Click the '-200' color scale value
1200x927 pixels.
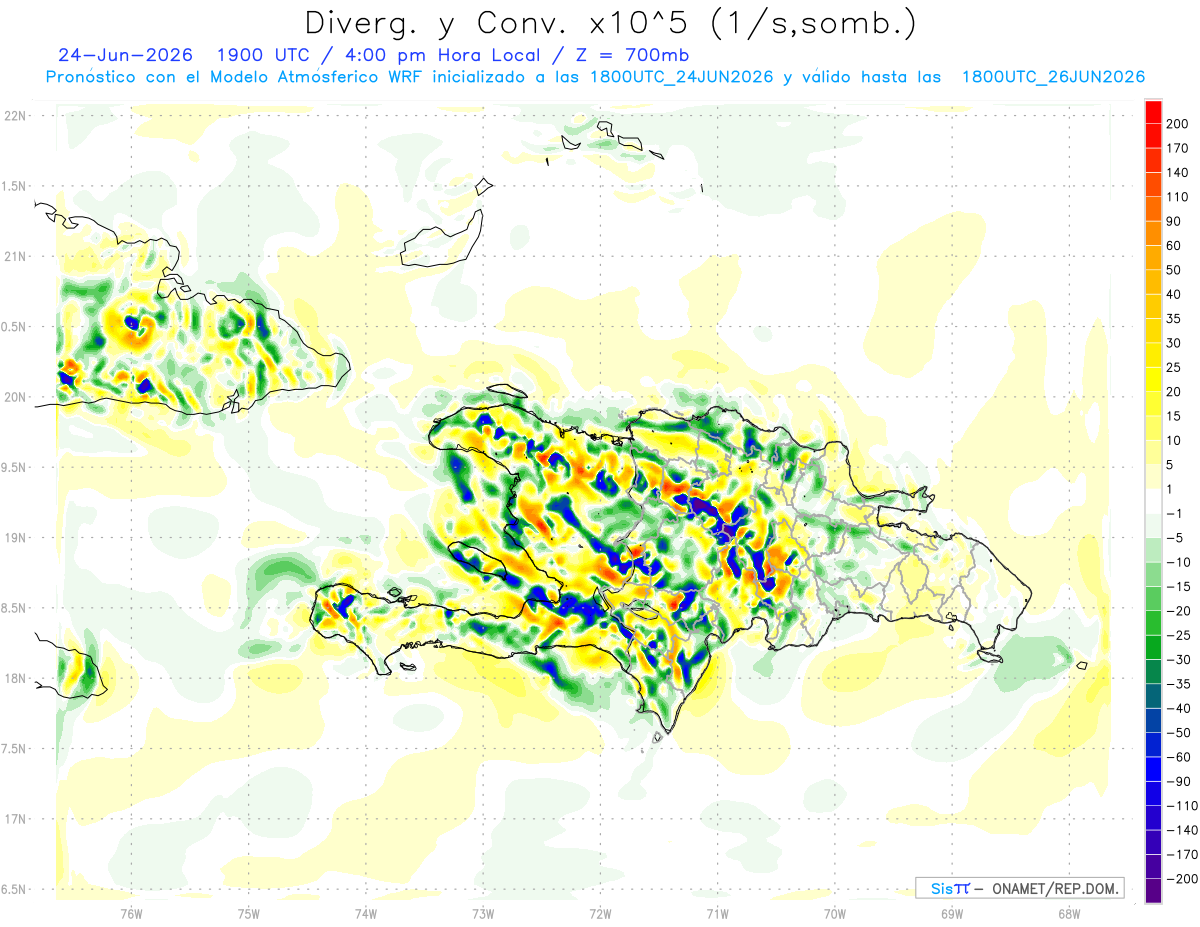point(1183,878)
